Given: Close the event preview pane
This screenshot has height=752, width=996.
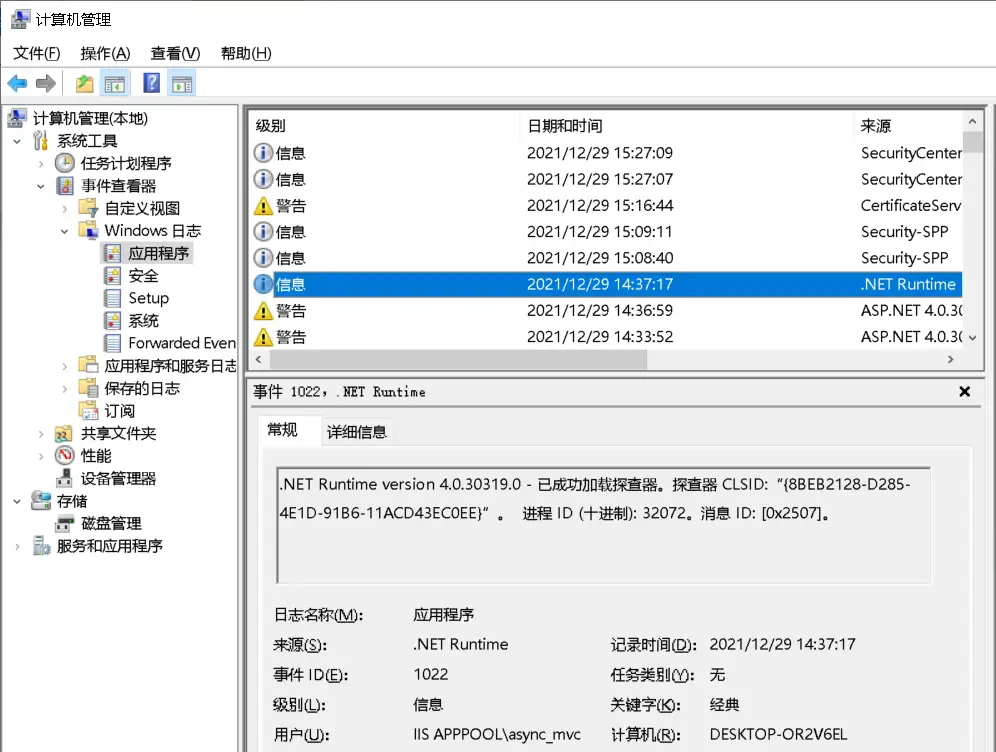Looking at the screenshot, I should point(964,392).
